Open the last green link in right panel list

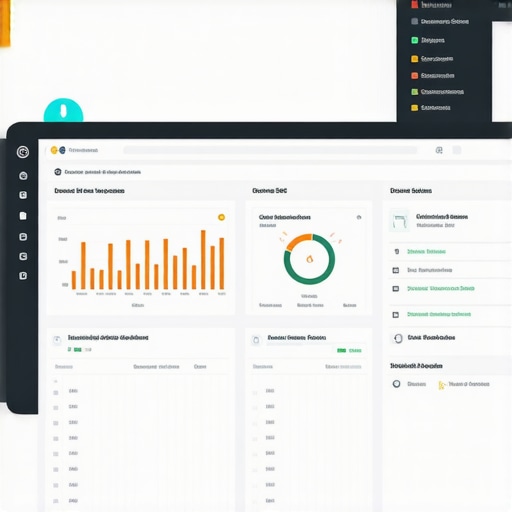[439, 314]
